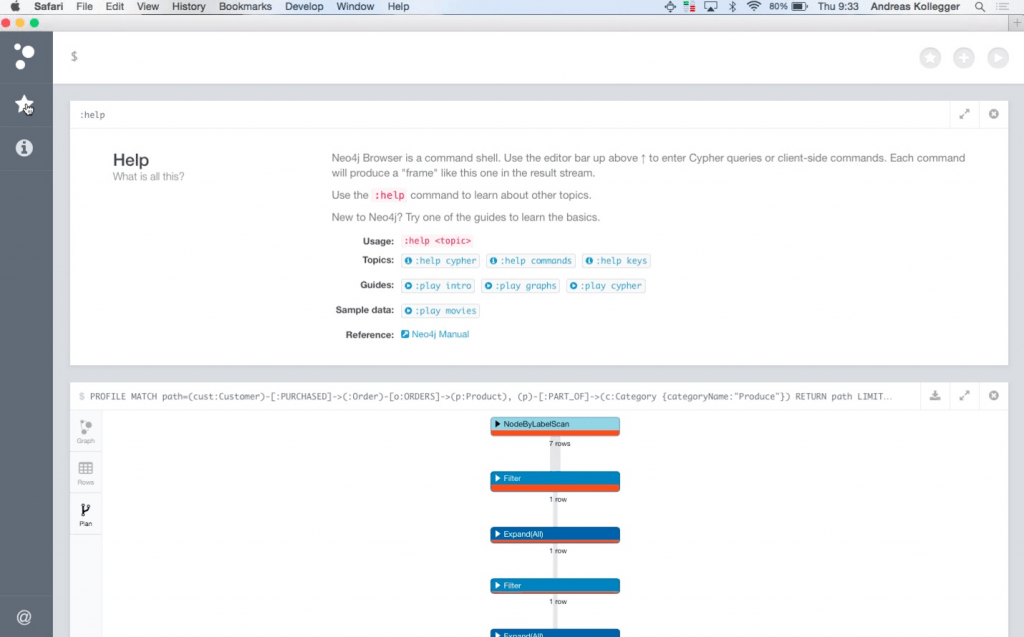Start the :play graphs guide
This screenshot has width=1024, height=637.
pyautogui.click(x=520, y=286)
